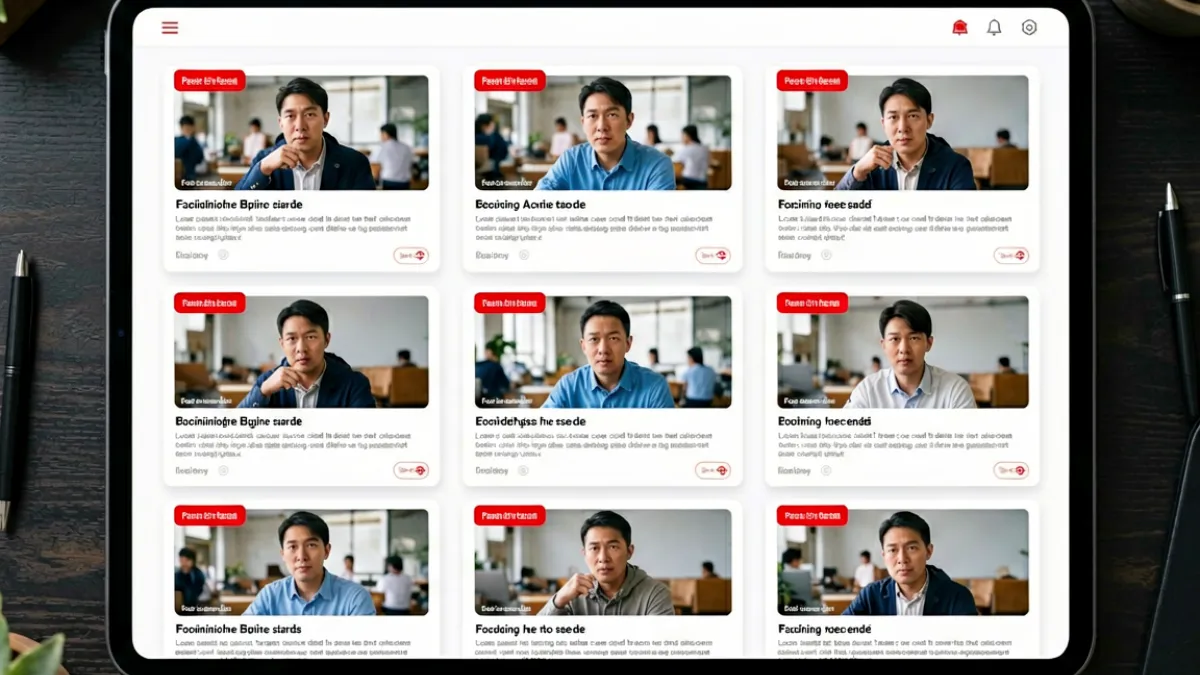Click red heart button on 'Forinino feoe sadd' card
1200x675 pixels.
coord(1011,256)
